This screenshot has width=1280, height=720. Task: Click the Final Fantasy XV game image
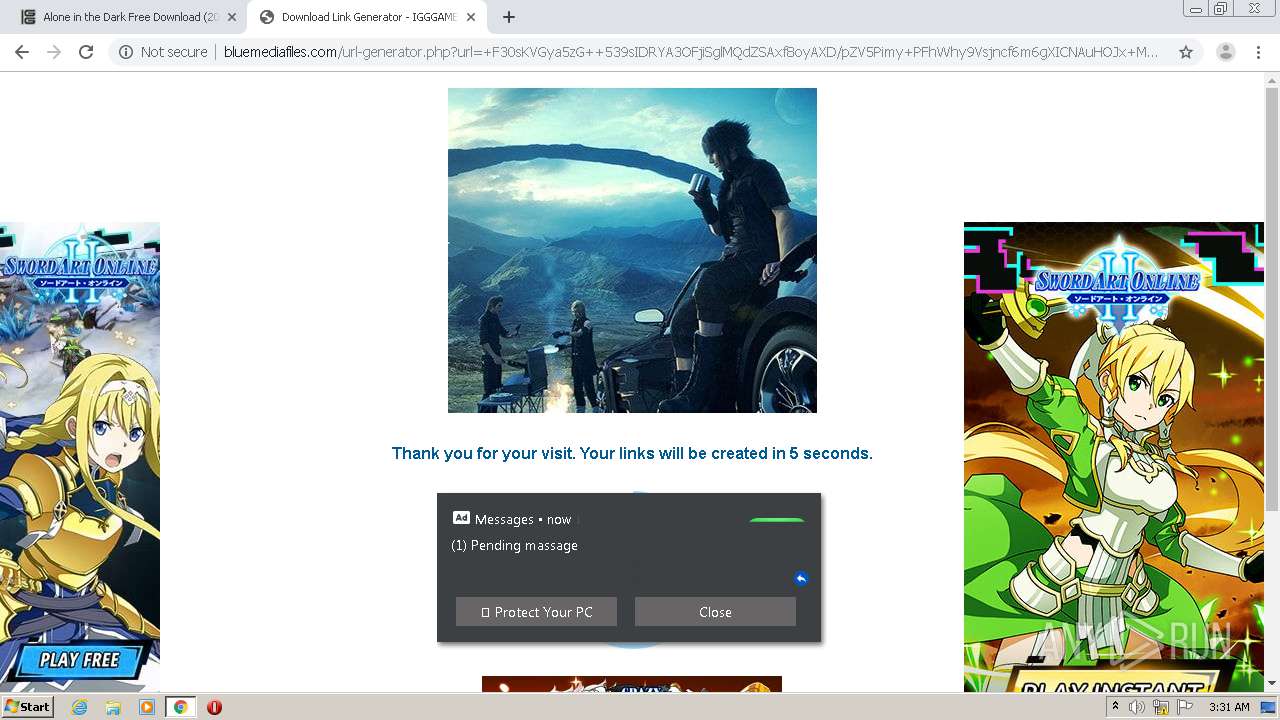click(632, 250)
